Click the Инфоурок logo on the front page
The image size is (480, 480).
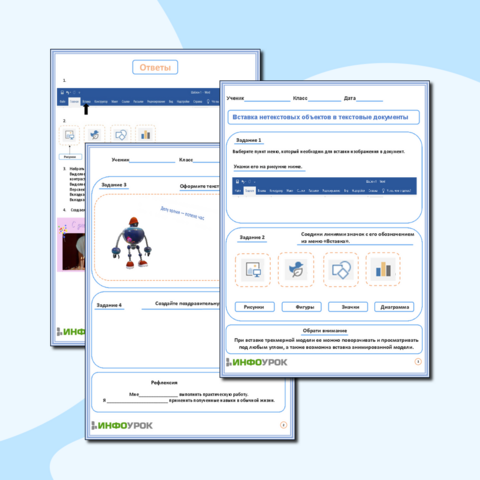pos(257,362)
